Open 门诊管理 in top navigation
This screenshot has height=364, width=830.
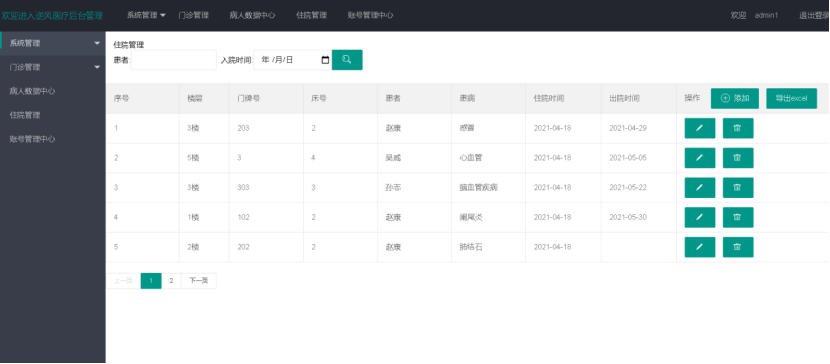point(193,15)
